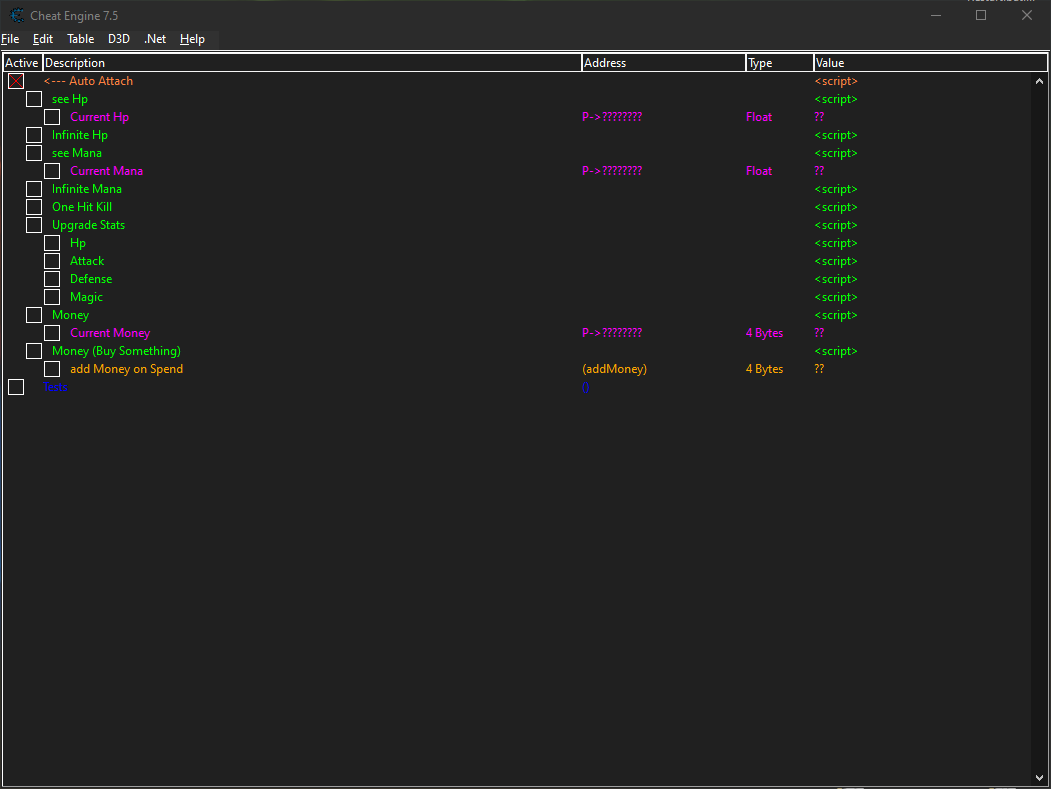Tick the Current Mana checkbox
Image resolution: width=1051 pixels, height=789 pixels.
pyautogui.click(x=52, y=171)
